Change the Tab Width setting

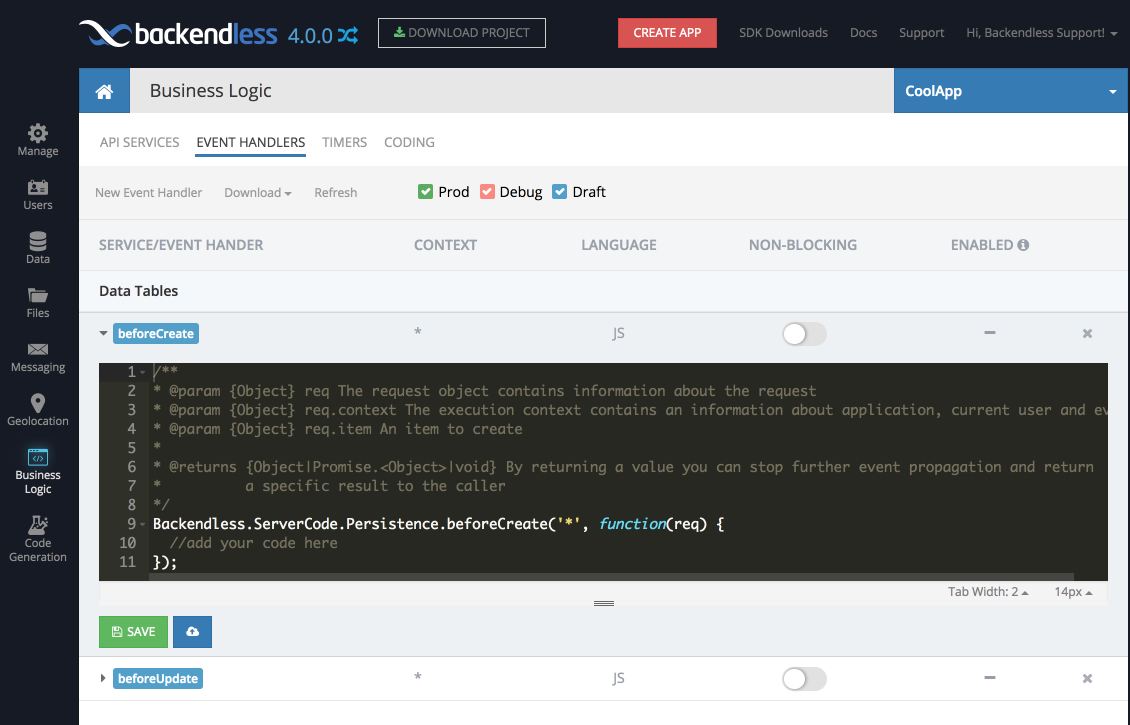click(988, 592)
